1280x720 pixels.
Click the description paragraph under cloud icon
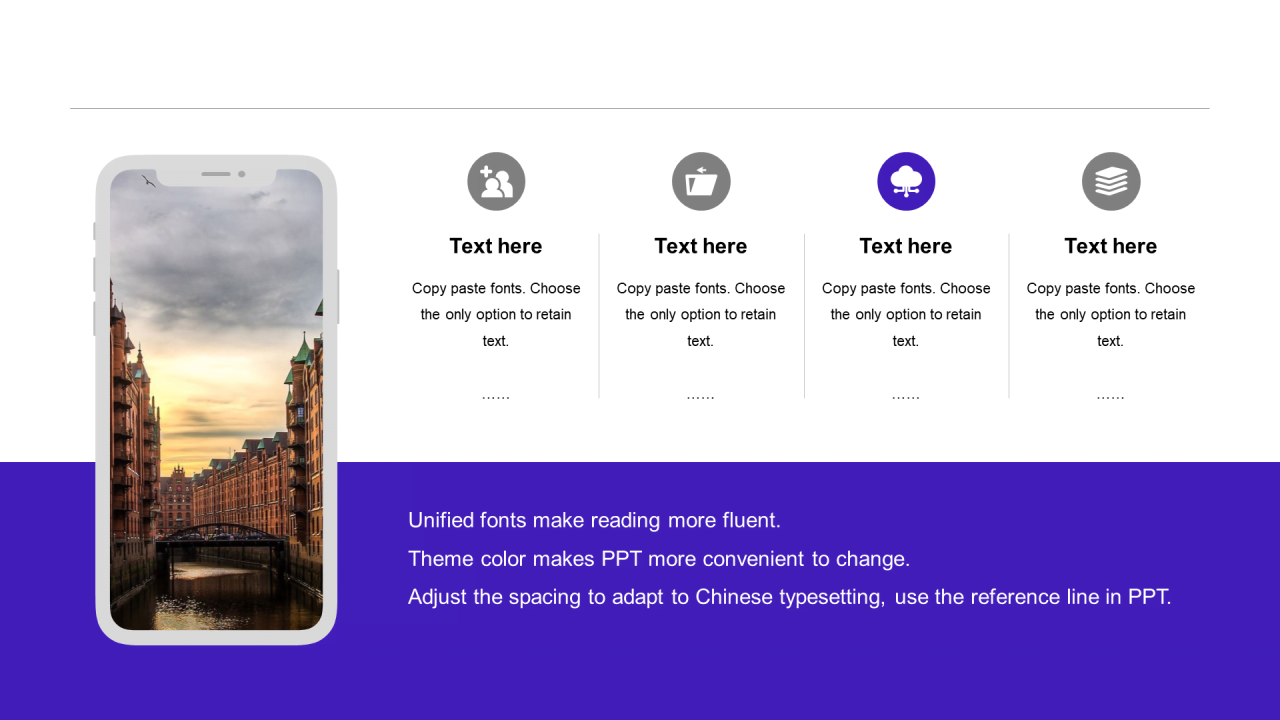906,314
